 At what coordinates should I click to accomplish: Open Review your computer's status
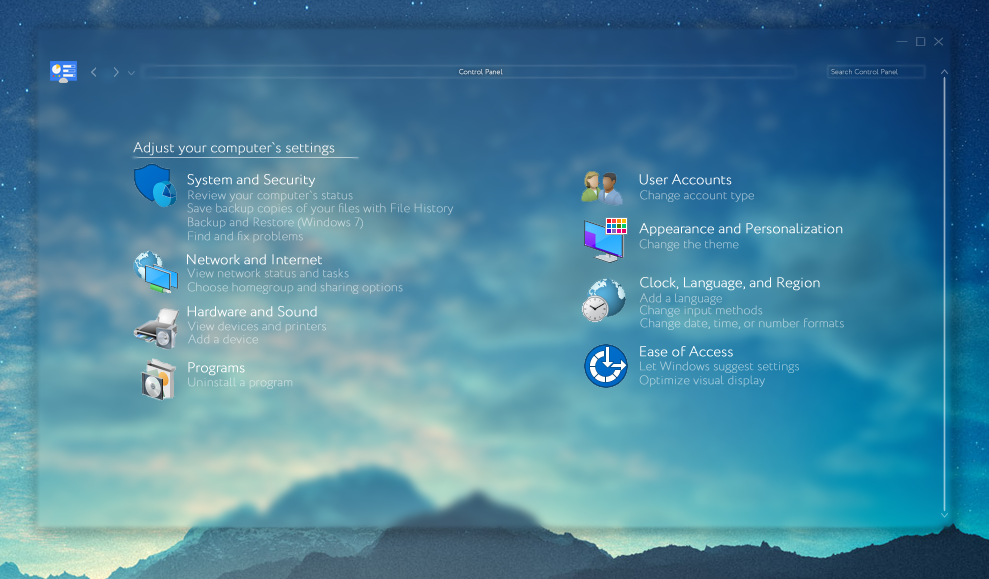tap(270, 196)
